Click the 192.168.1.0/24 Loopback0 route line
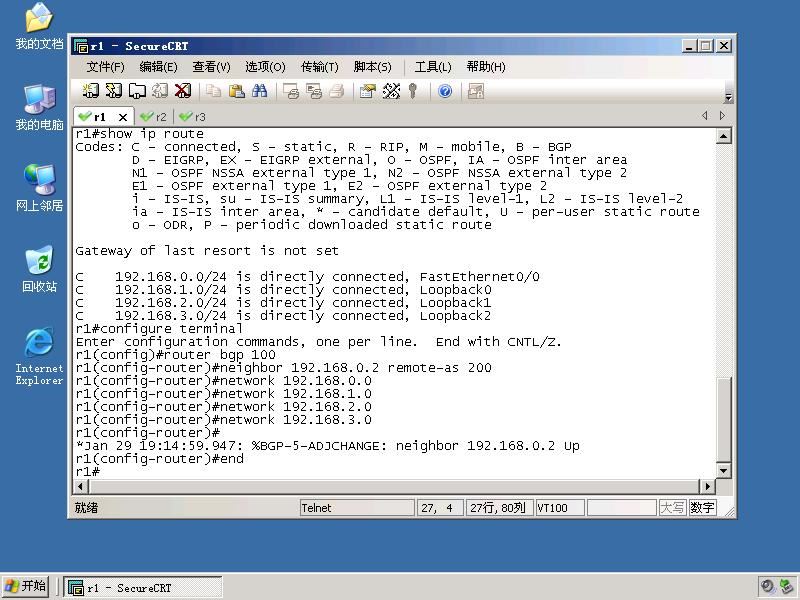Image resolution: width=800 pixels, height=600 pixels. pyautogui.click(x=283, y=290)
